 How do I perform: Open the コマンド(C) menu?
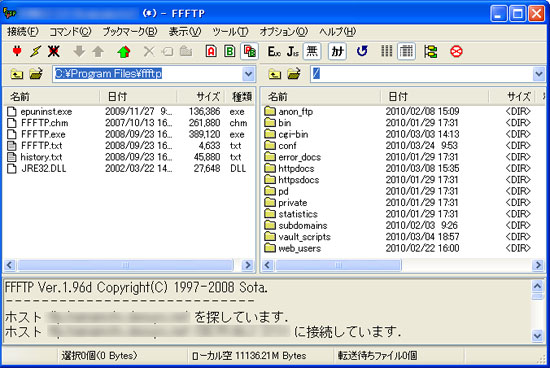[70, 32]
